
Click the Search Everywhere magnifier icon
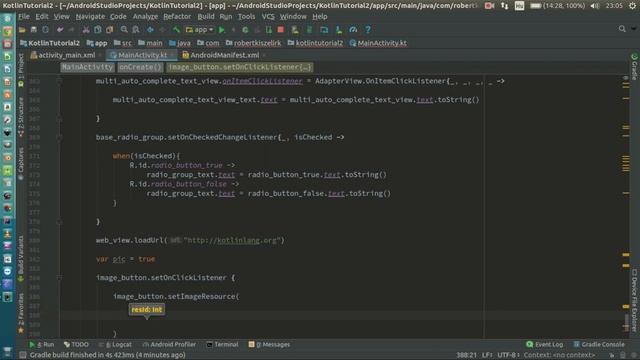(x=622, y=29)
